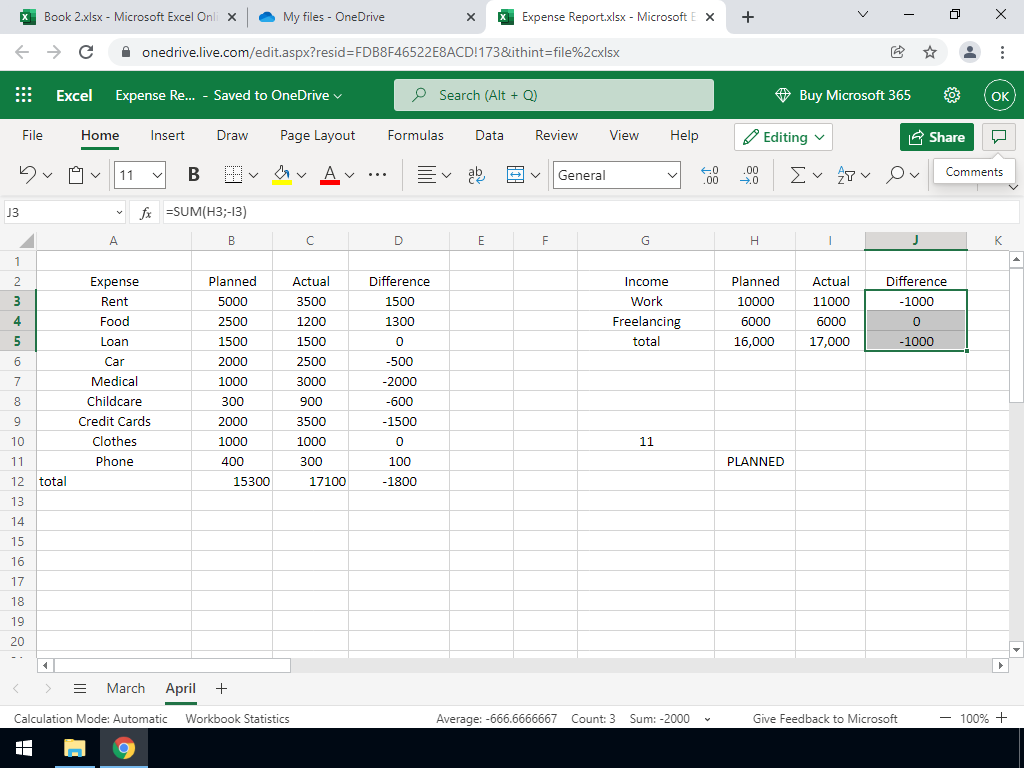Open the Formulas ribbon tab

415,135
